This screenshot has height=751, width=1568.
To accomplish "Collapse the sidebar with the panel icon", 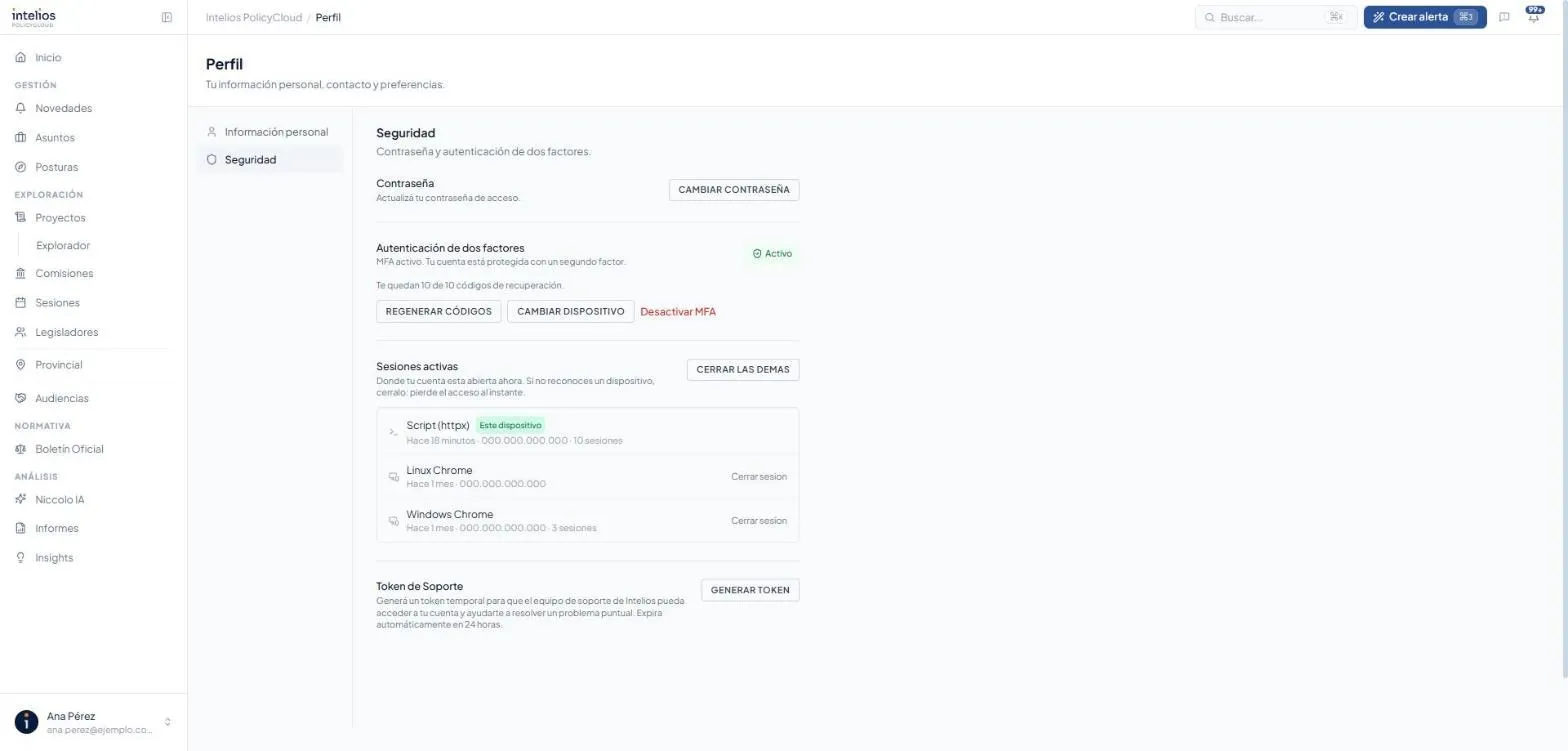I will (x=167, y=17).
